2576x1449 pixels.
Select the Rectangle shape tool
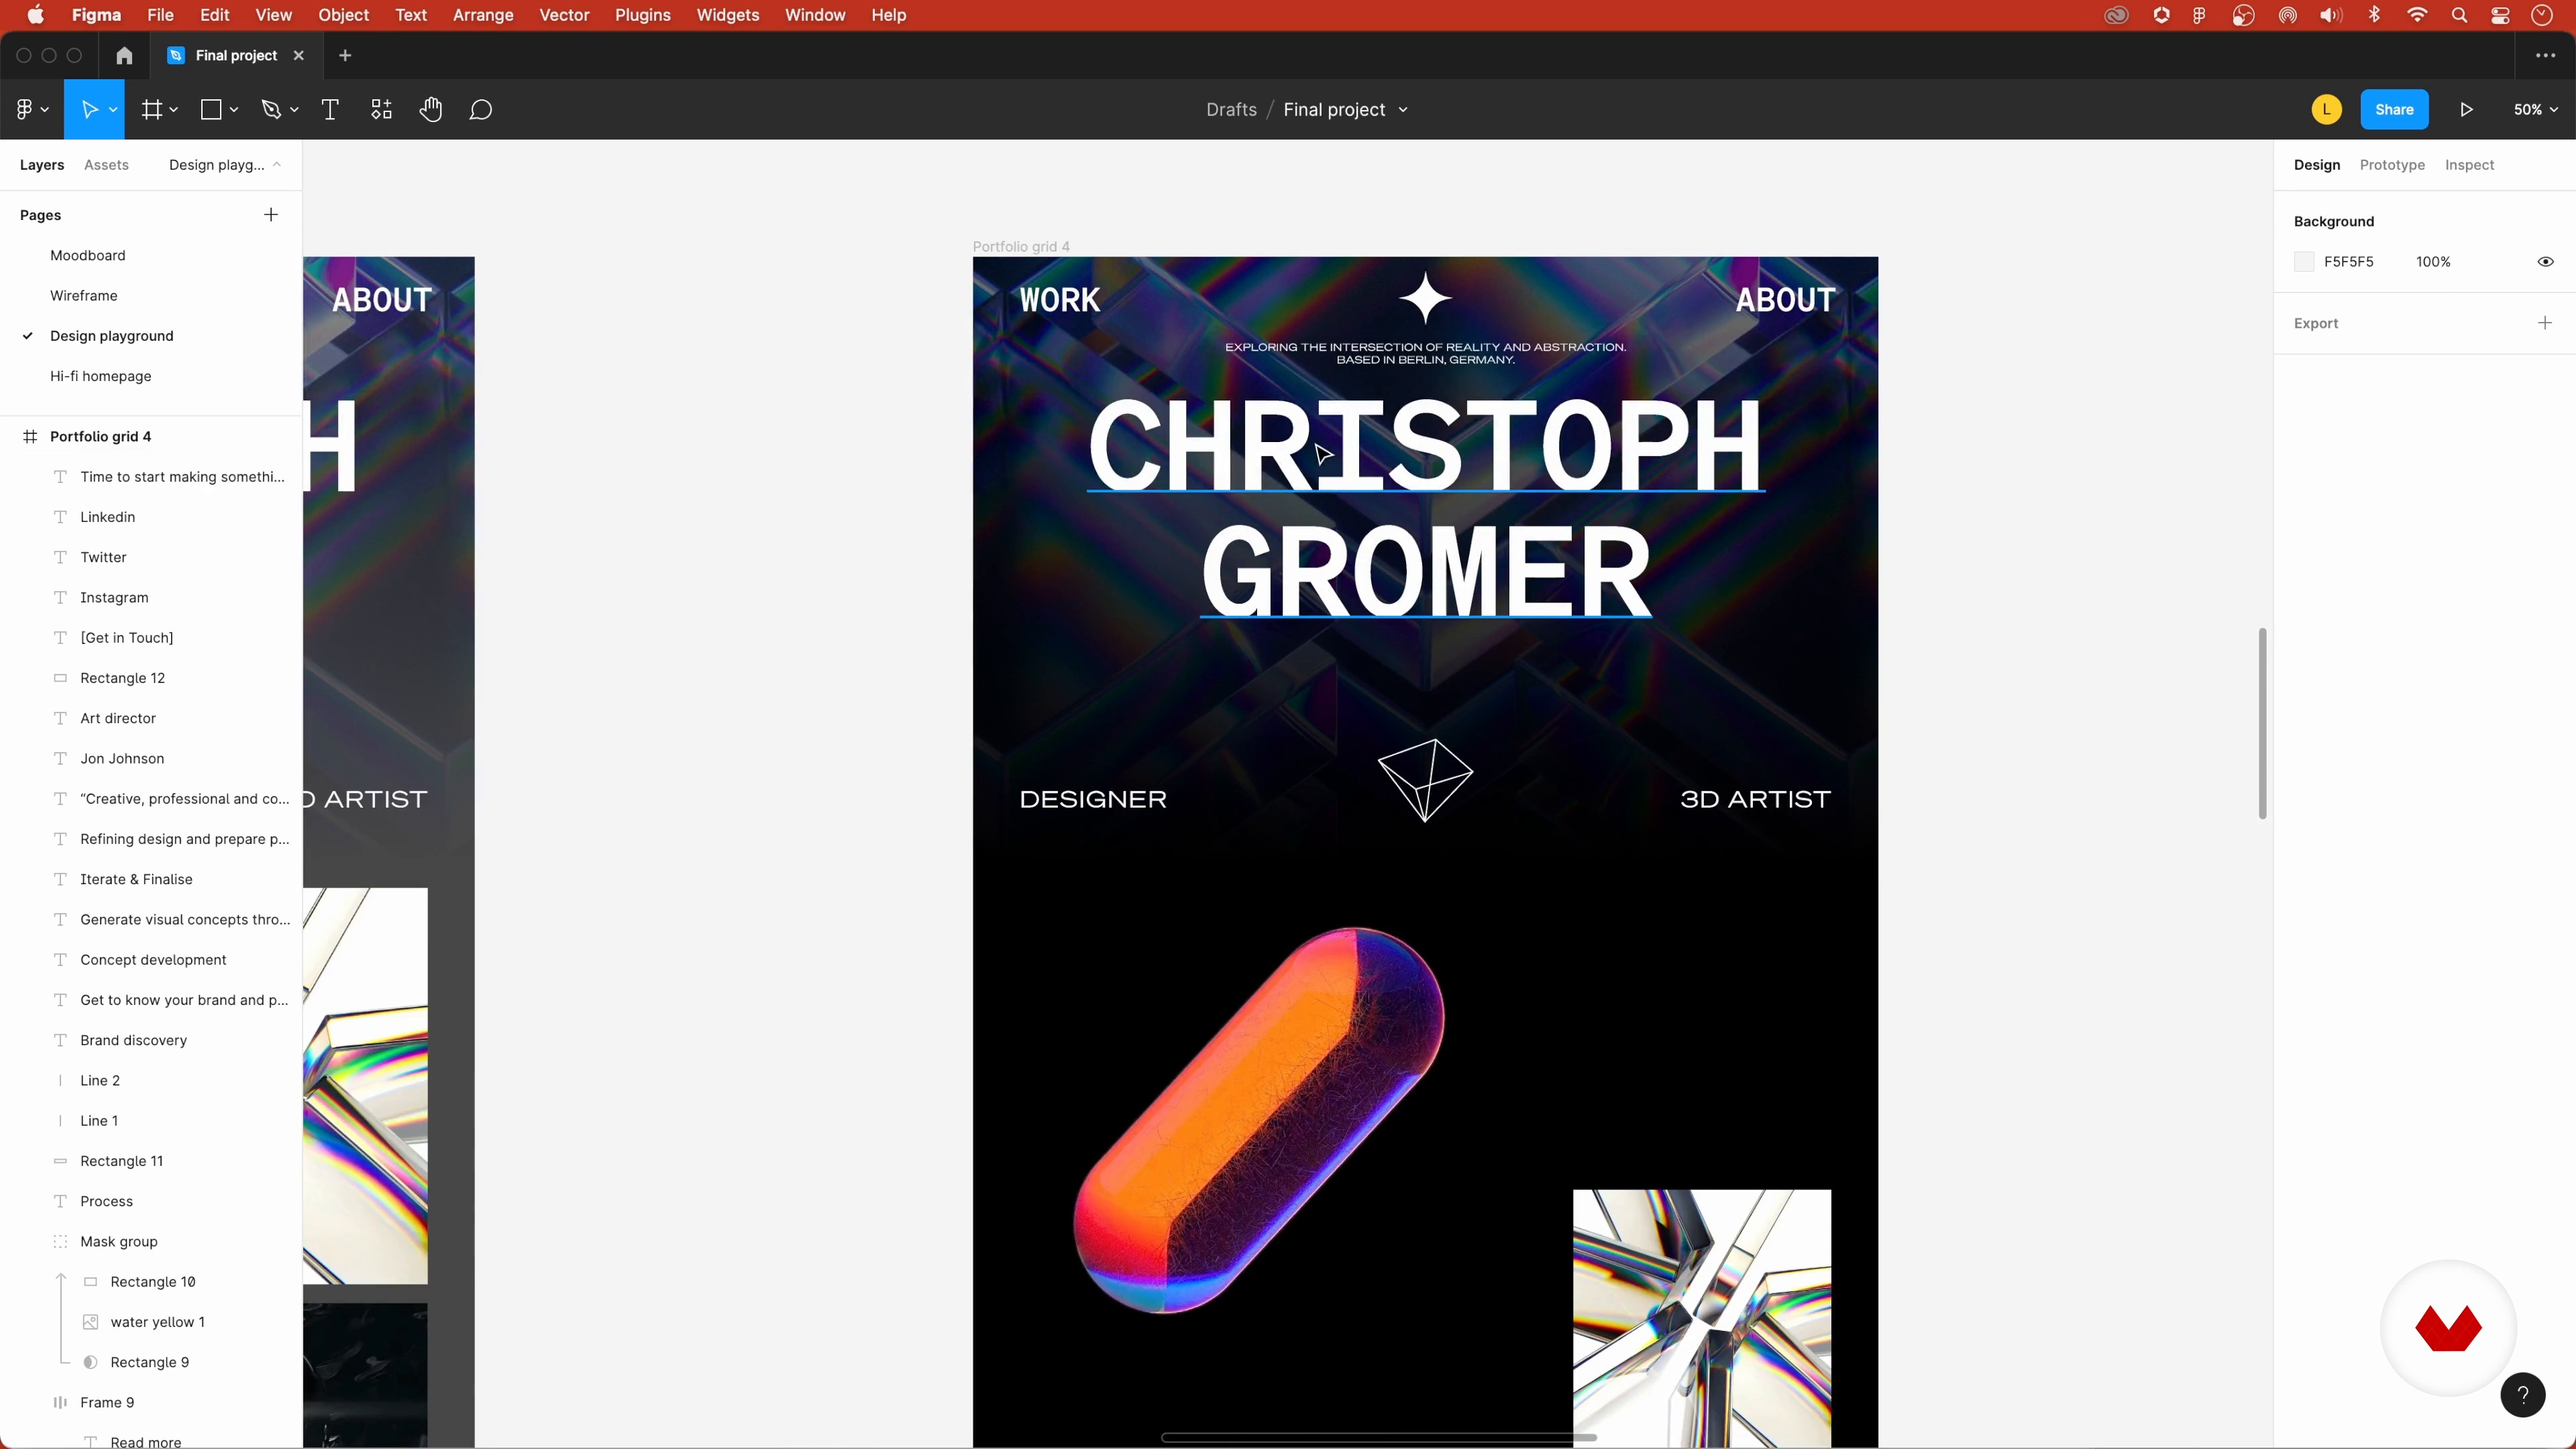point(211,110)
